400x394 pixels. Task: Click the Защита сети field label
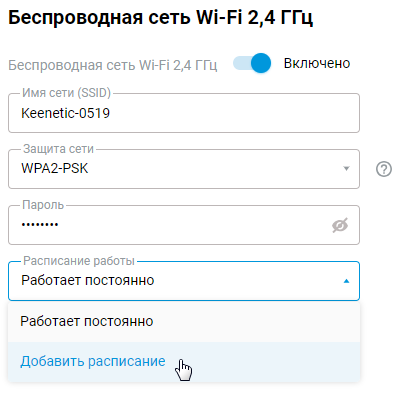click(59, 149)
